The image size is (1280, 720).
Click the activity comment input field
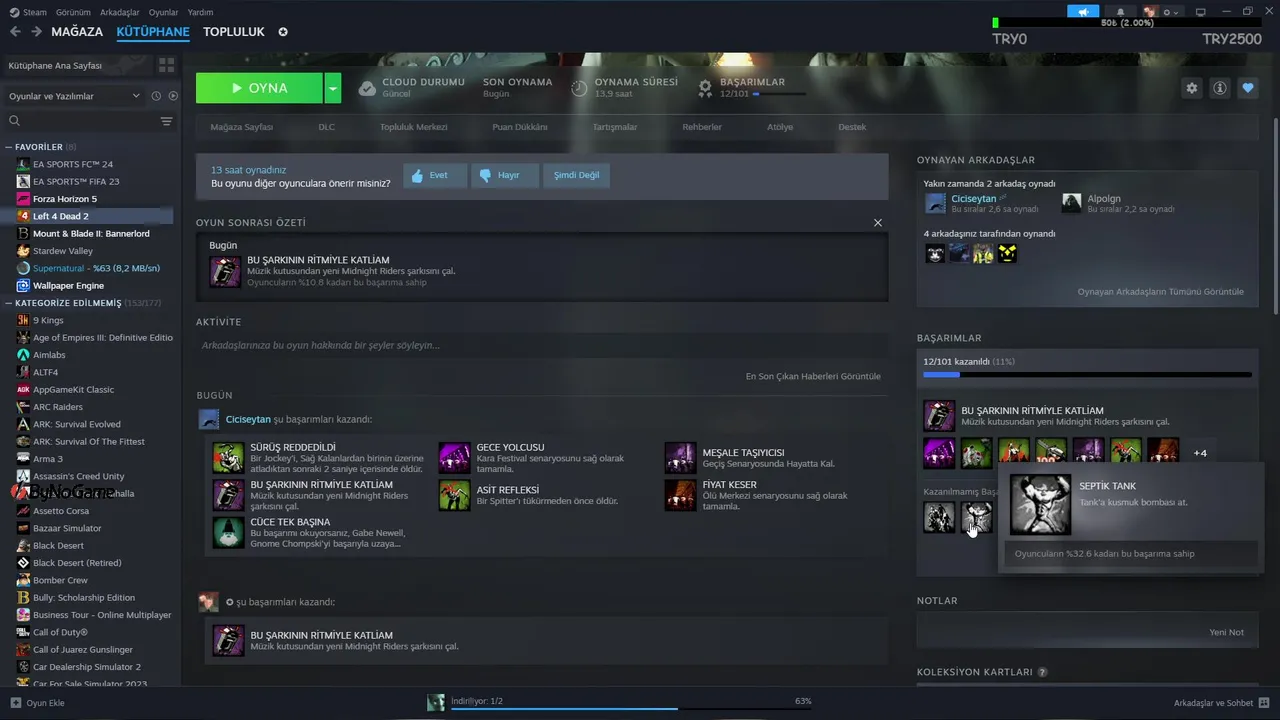pyautogui.click(x=542, y=345)
